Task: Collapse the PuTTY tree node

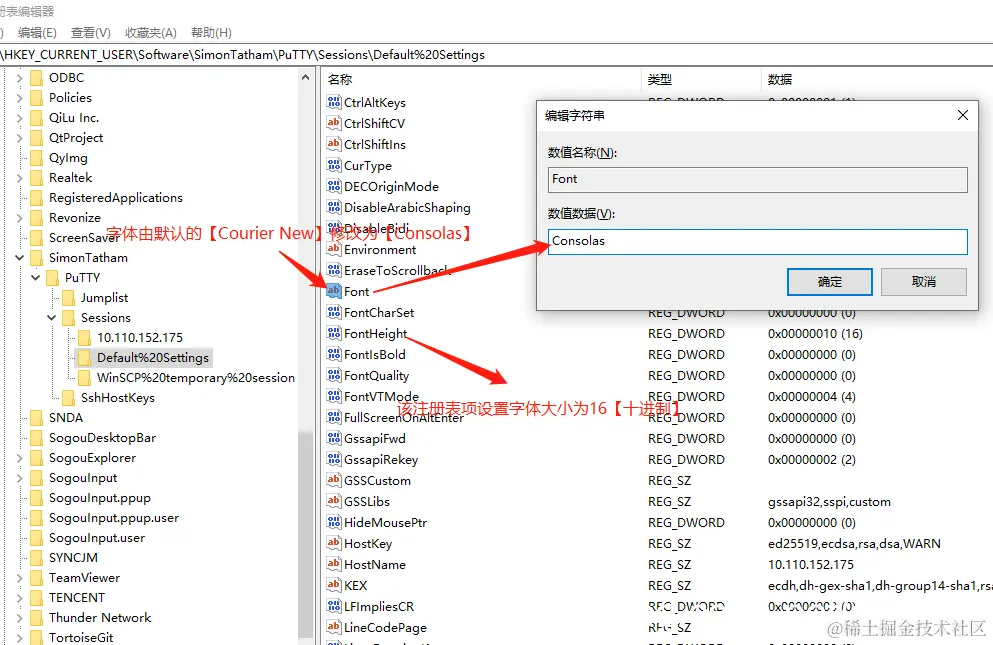Action: pyautogui.click(x=35, y=278)
